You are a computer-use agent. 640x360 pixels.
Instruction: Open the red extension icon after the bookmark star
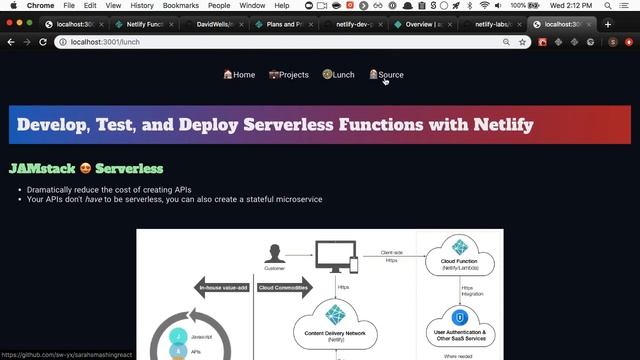pyautogui.click(x=542, y=42)
